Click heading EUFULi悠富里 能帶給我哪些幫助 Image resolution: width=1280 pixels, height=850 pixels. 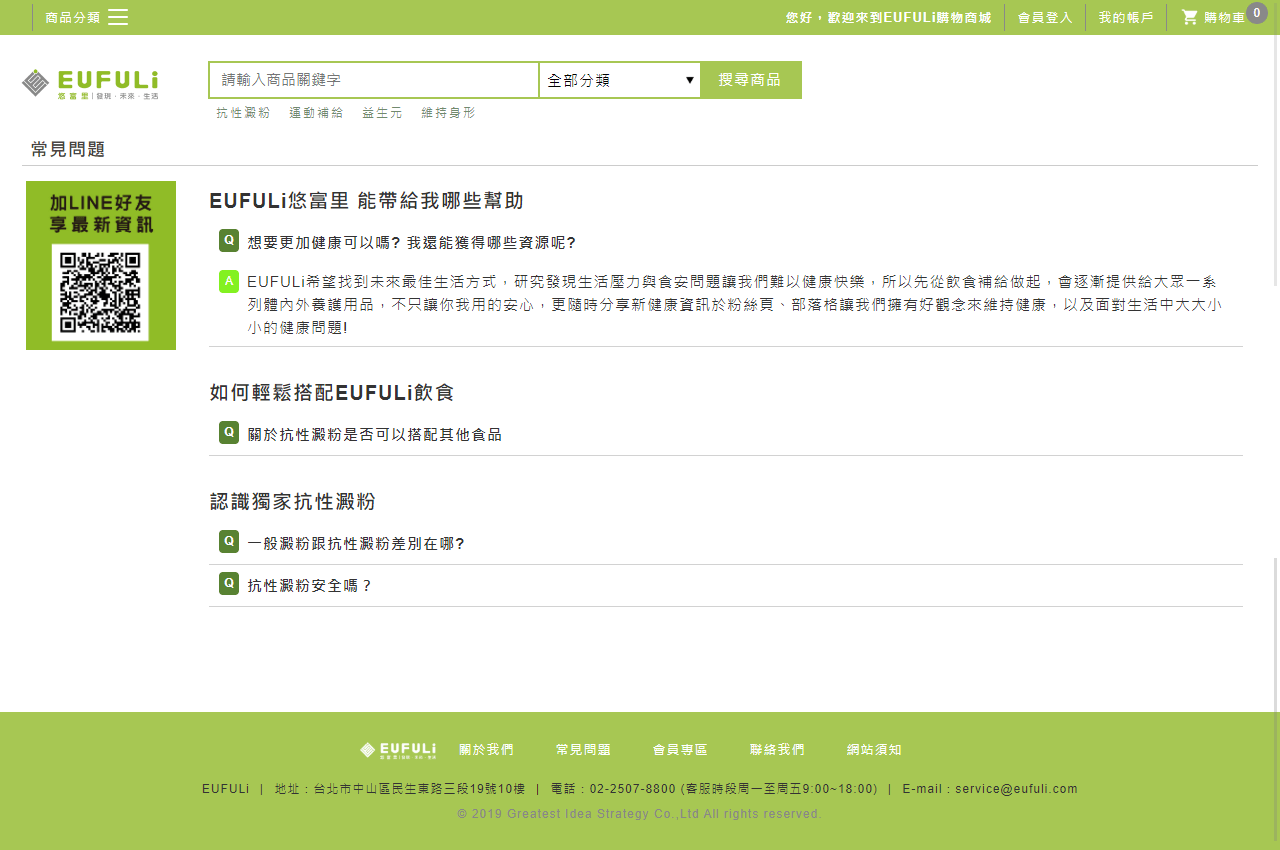click(366, 201)
